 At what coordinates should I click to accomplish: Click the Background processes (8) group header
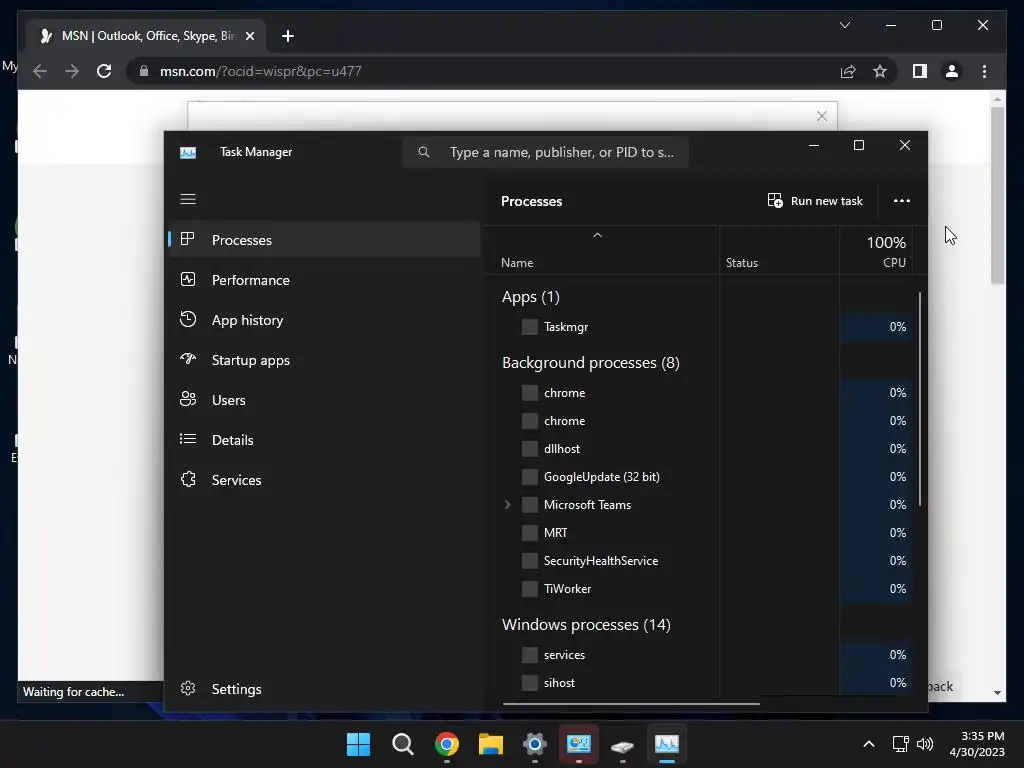(590, 362)
